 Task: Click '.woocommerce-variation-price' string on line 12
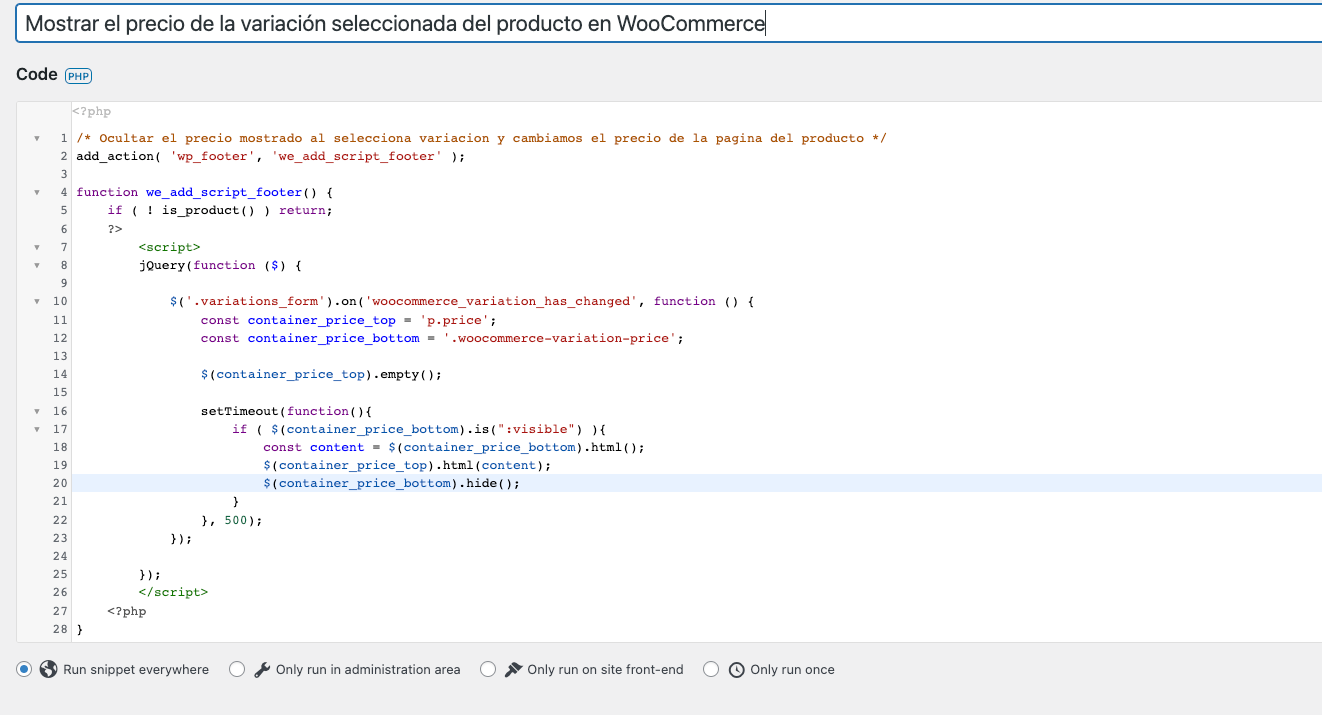tap(559, 338)
